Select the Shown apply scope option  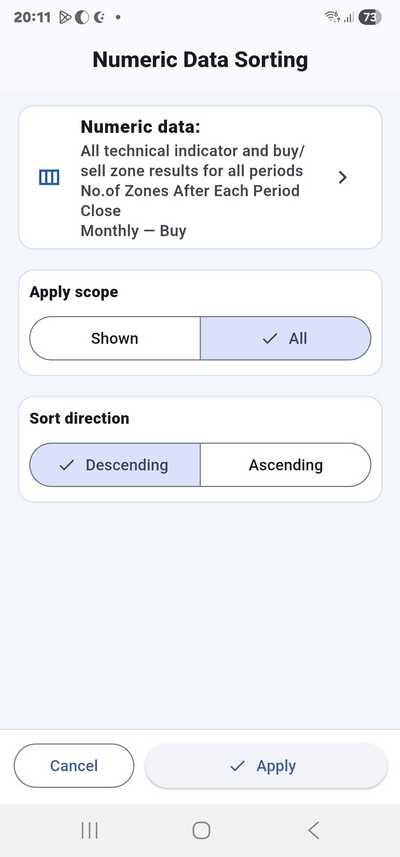pyautogui.click(x=115, y=338)
